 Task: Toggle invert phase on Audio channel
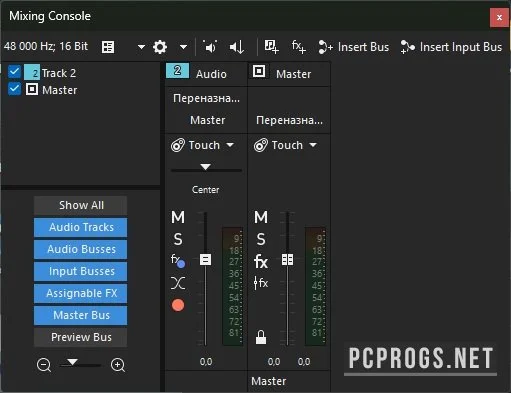coord(178,283)
